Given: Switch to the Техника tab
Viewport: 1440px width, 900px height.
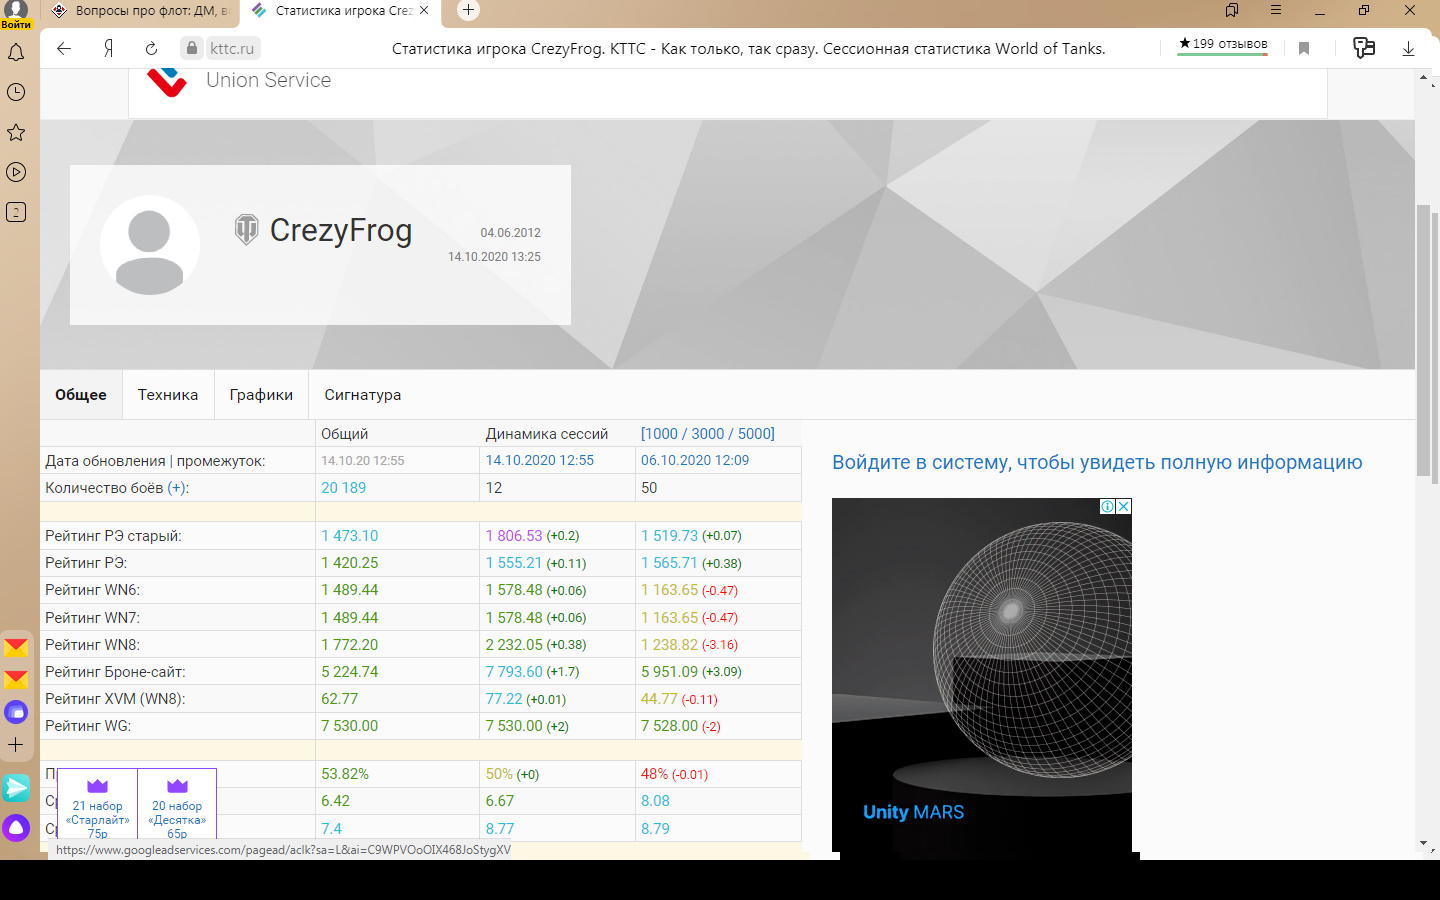Looking at the screenshot, I should [168, 395].
